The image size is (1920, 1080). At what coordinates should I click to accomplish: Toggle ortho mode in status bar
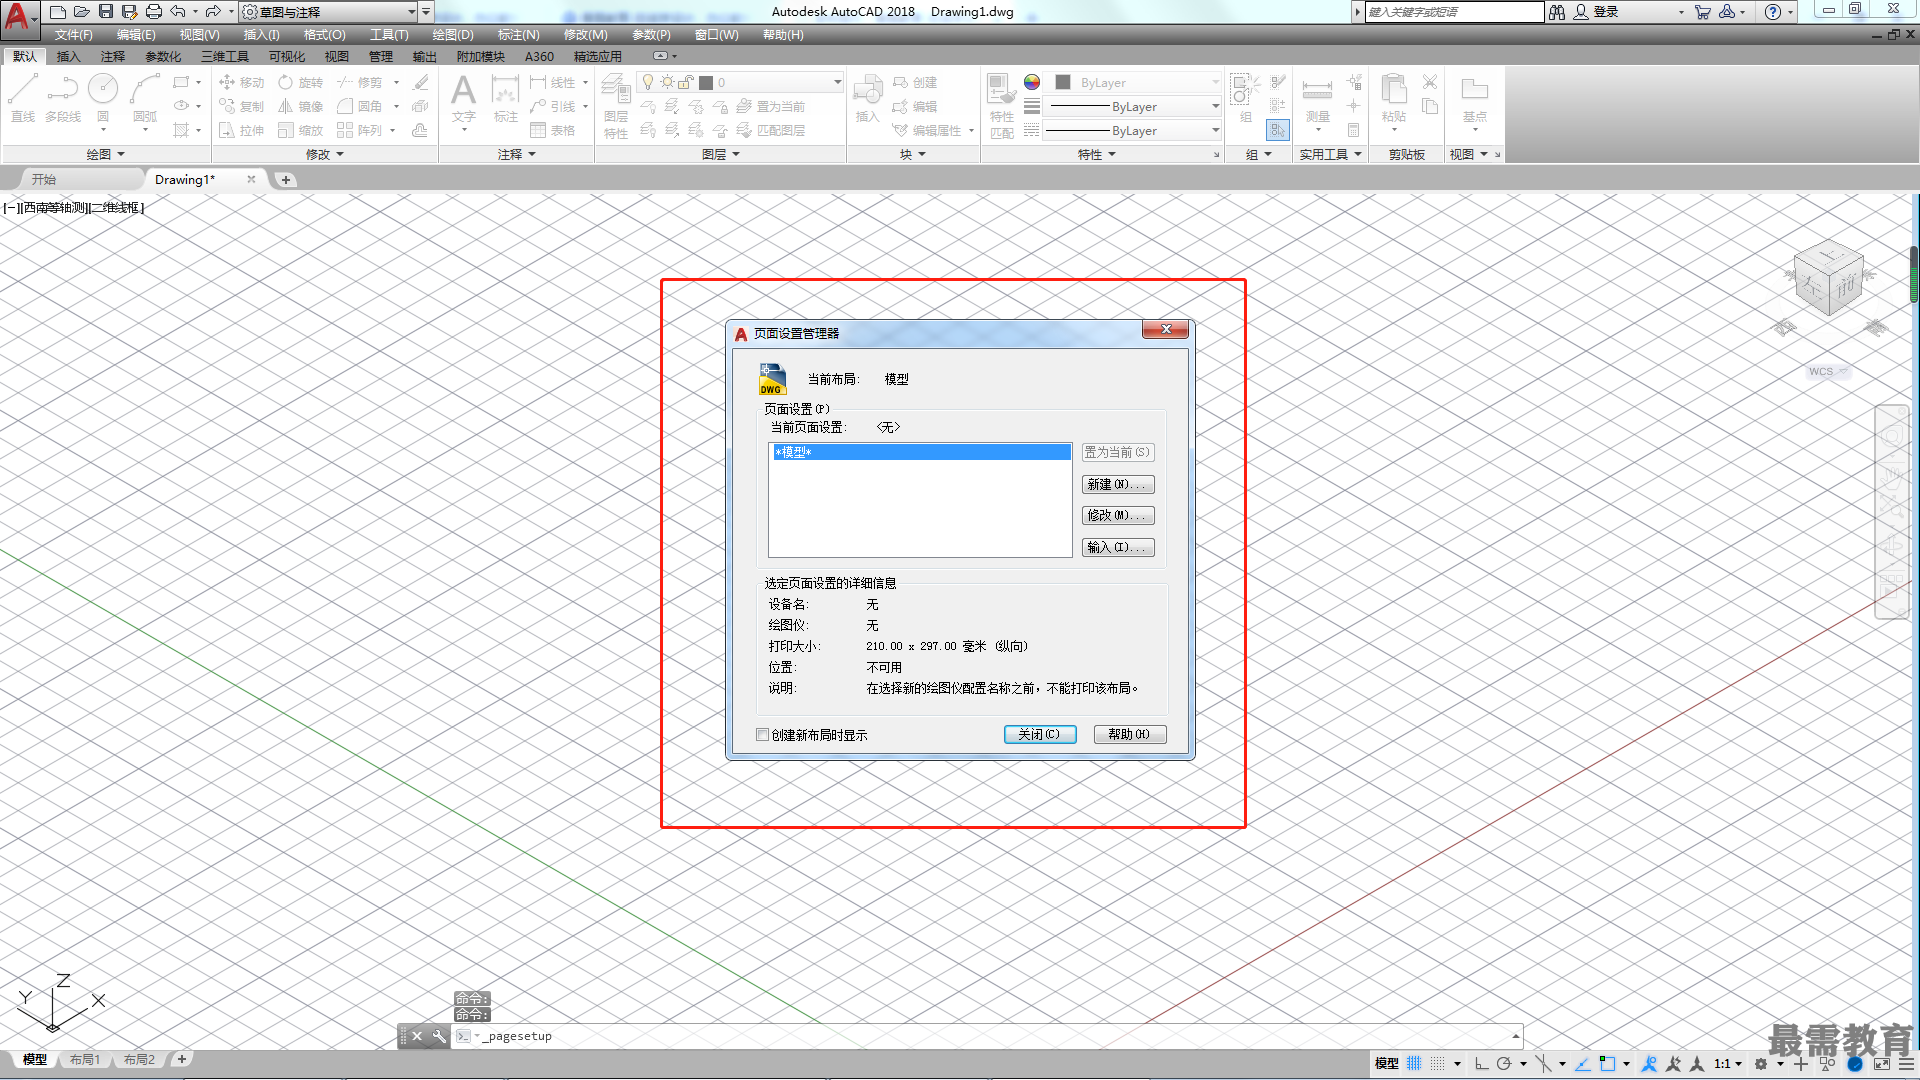pos(1481,1064)
